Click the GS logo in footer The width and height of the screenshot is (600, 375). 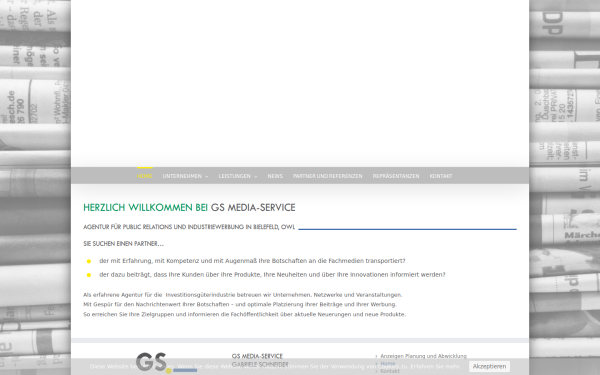click(x=166, y=362)
